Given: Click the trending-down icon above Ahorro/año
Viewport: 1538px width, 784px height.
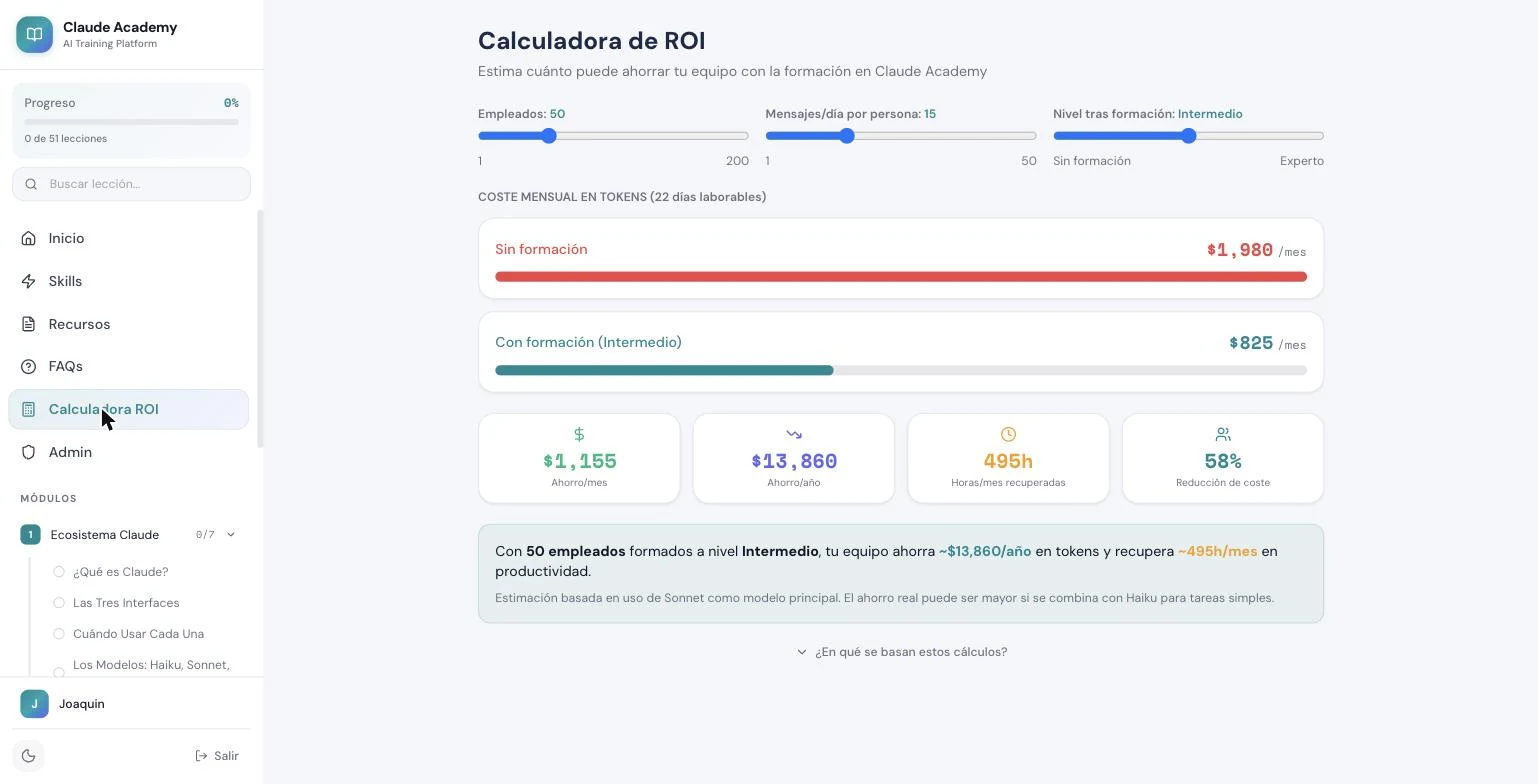Looking at the screenshot, I should (794, 434).
